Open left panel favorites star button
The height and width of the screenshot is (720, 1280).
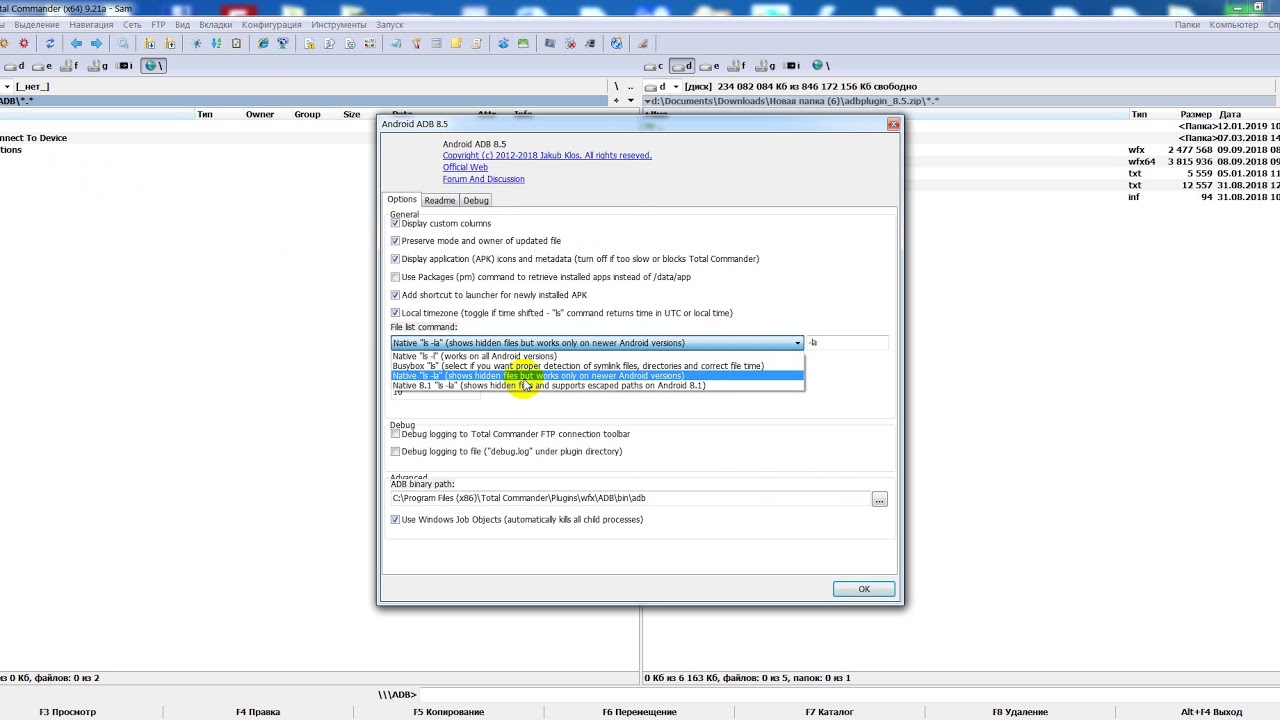click(617, 101)
